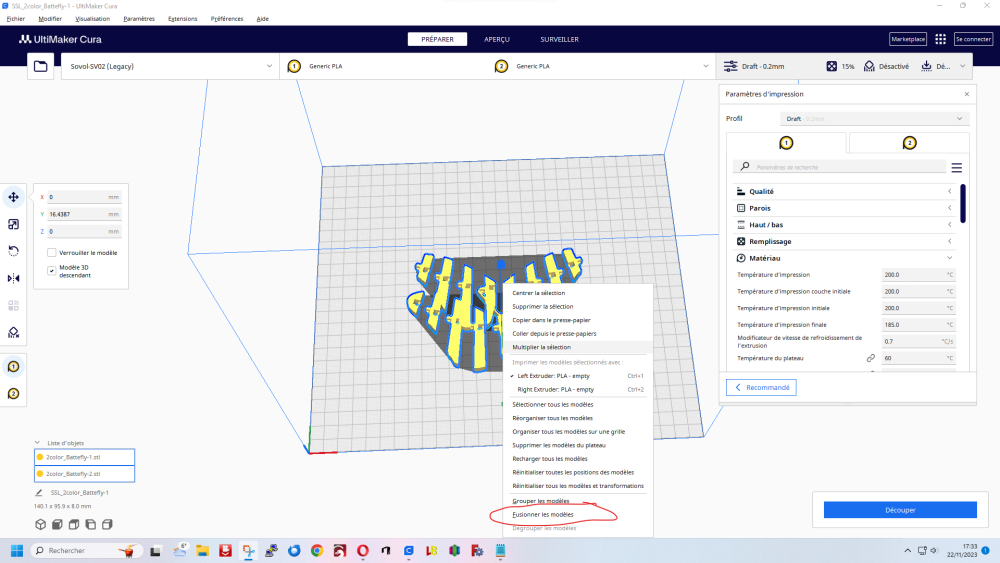
Task: Click the Recommandé button
Action: pos(761,388)
